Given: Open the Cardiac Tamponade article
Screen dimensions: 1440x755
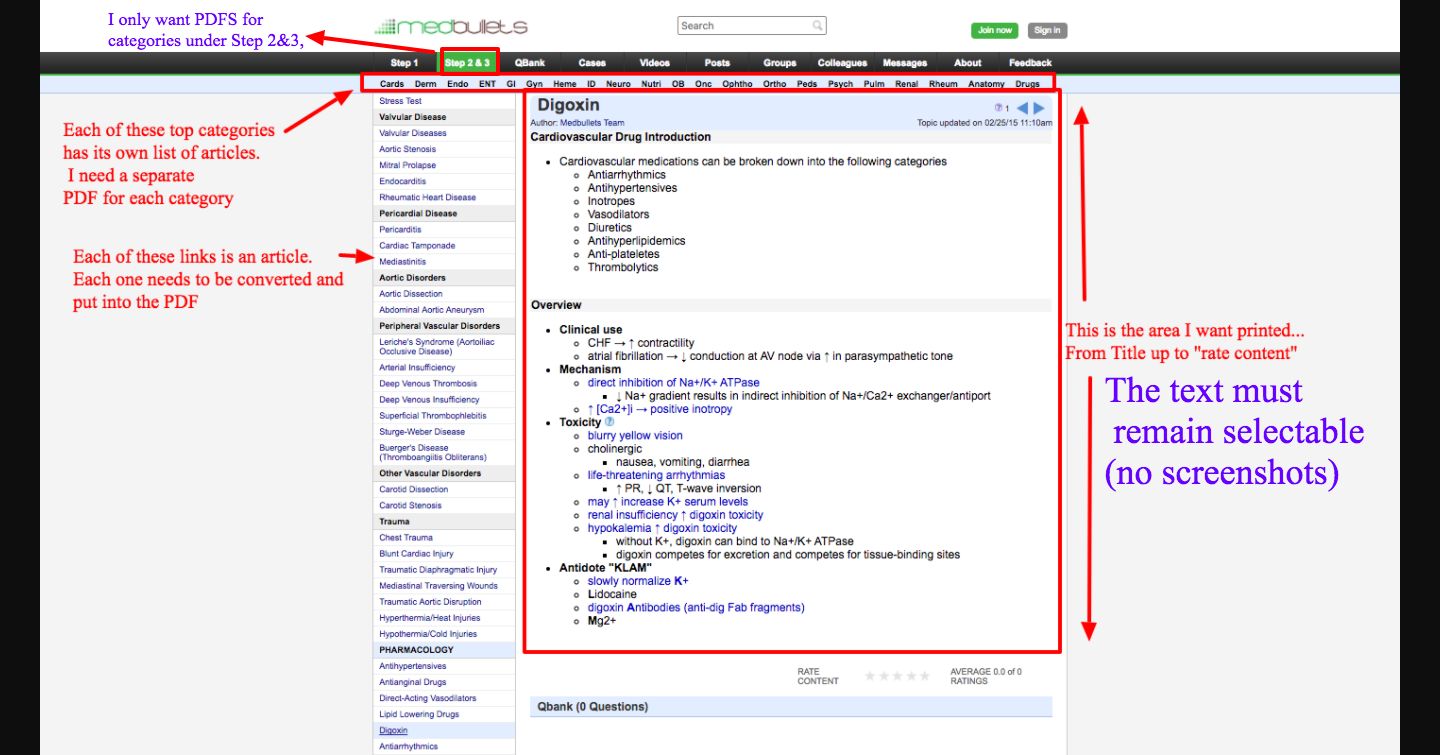Looking at the screenshot, I should click(x=417, y=245).
